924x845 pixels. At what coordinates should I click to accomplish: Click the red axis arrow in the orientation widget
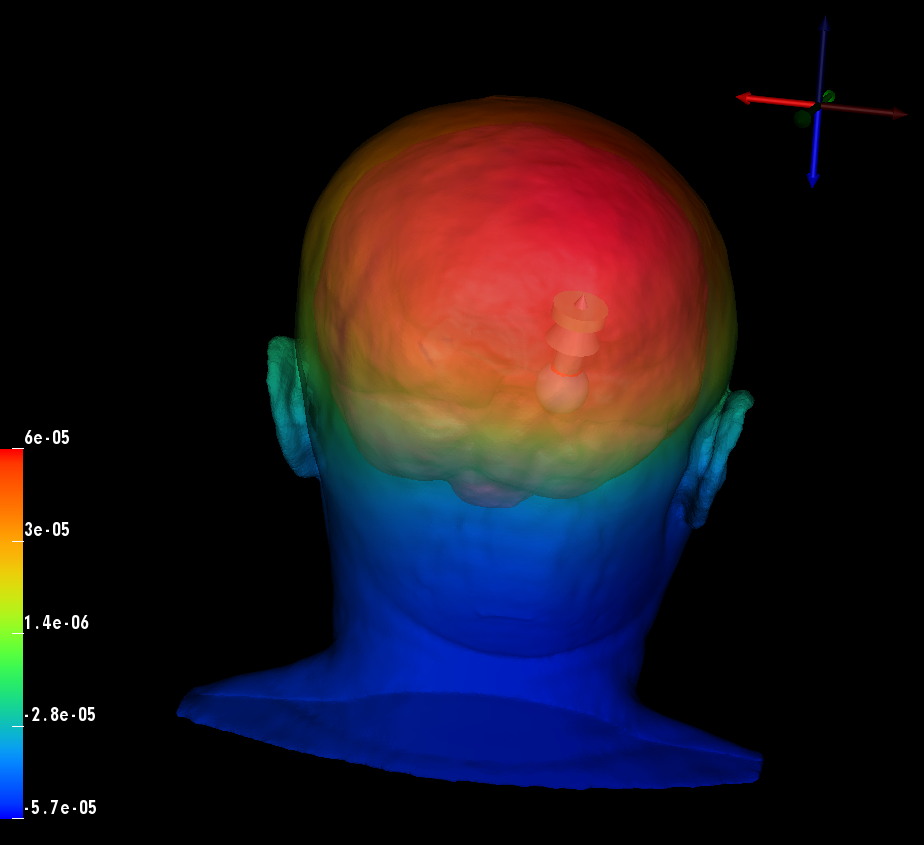pos(775,100)
